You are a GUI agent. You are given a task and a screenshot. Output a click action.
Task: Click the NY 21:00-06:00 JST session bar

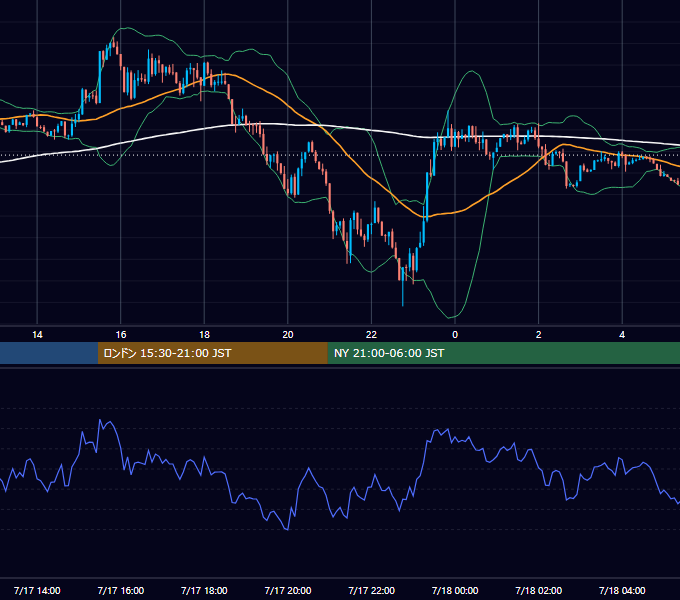(503, 353)
